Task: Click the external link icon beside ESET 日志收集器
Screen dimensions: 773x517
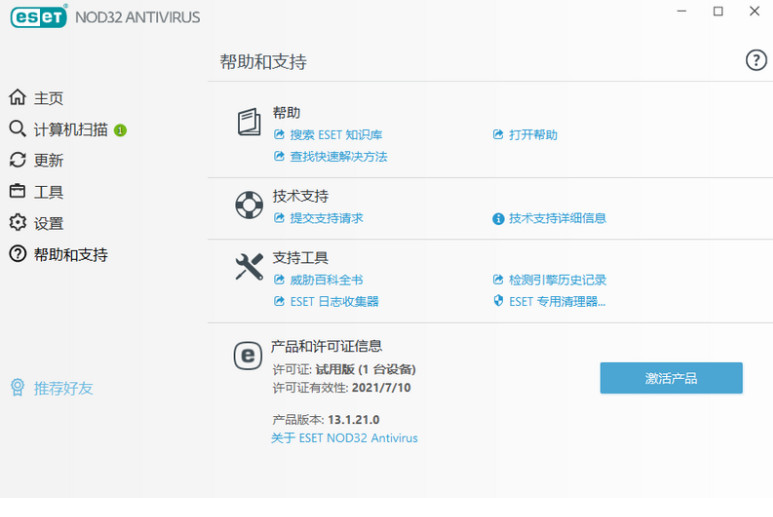Action: tap(279, 301)
